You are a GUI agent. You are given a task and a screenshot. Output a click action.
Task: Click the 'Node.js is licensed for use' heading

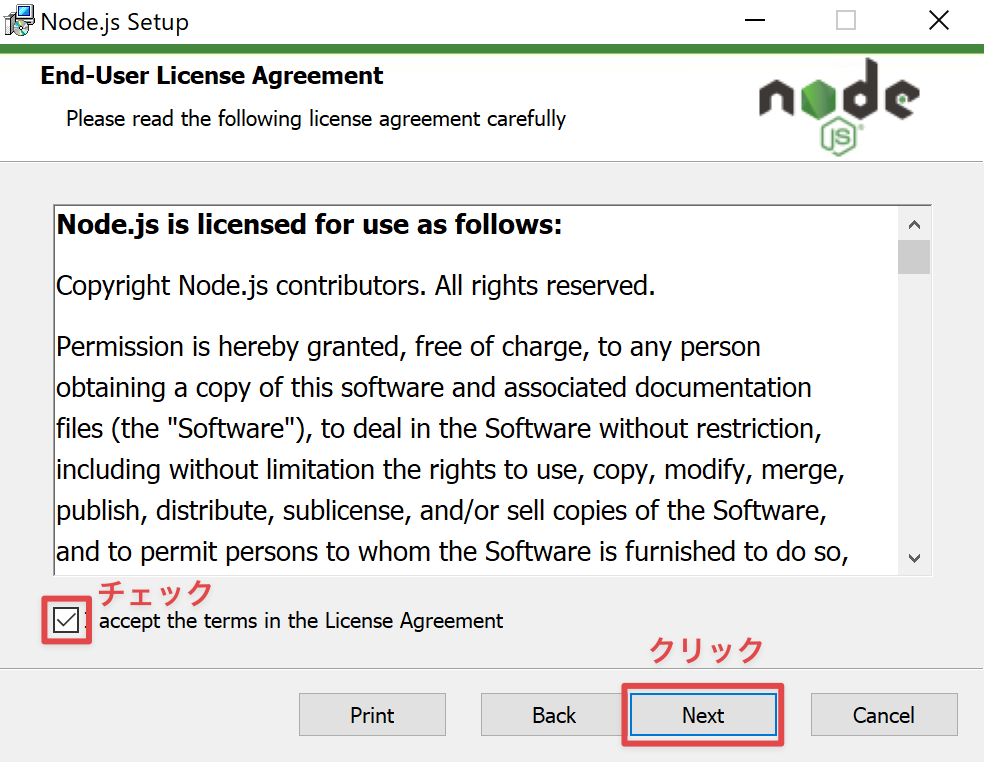pyautogui.click(x=309, y=224)
